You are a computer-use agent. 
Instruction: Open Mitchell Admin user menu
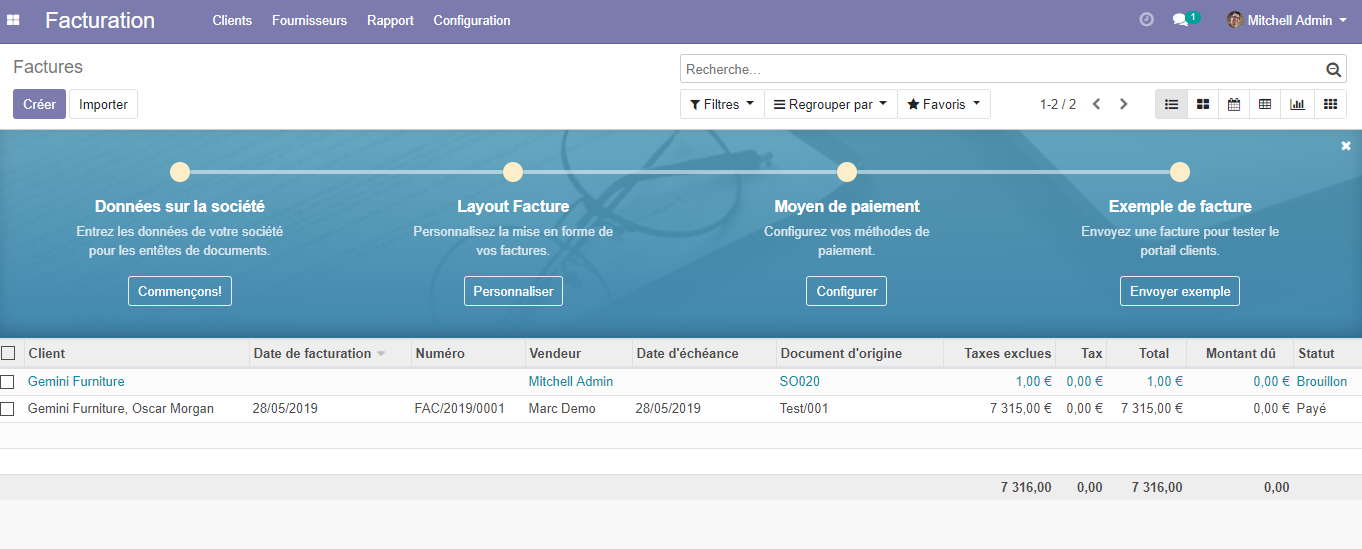(x=1288, y=20)
